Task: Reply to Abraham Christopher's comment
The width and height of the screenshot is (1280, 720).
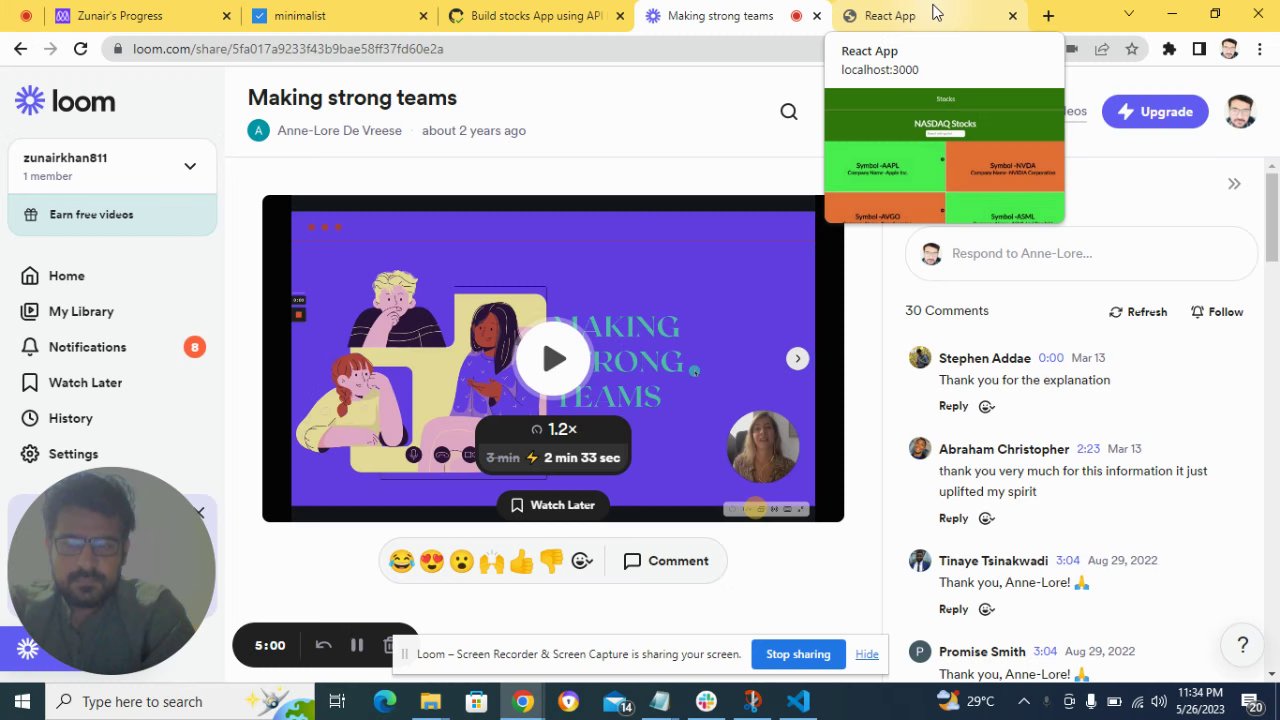Action: point(953,518)
